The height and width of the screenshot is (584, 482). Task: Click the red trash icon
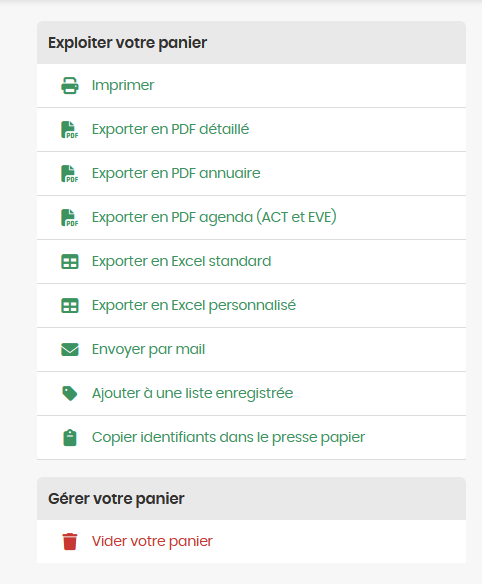point(70,541)
